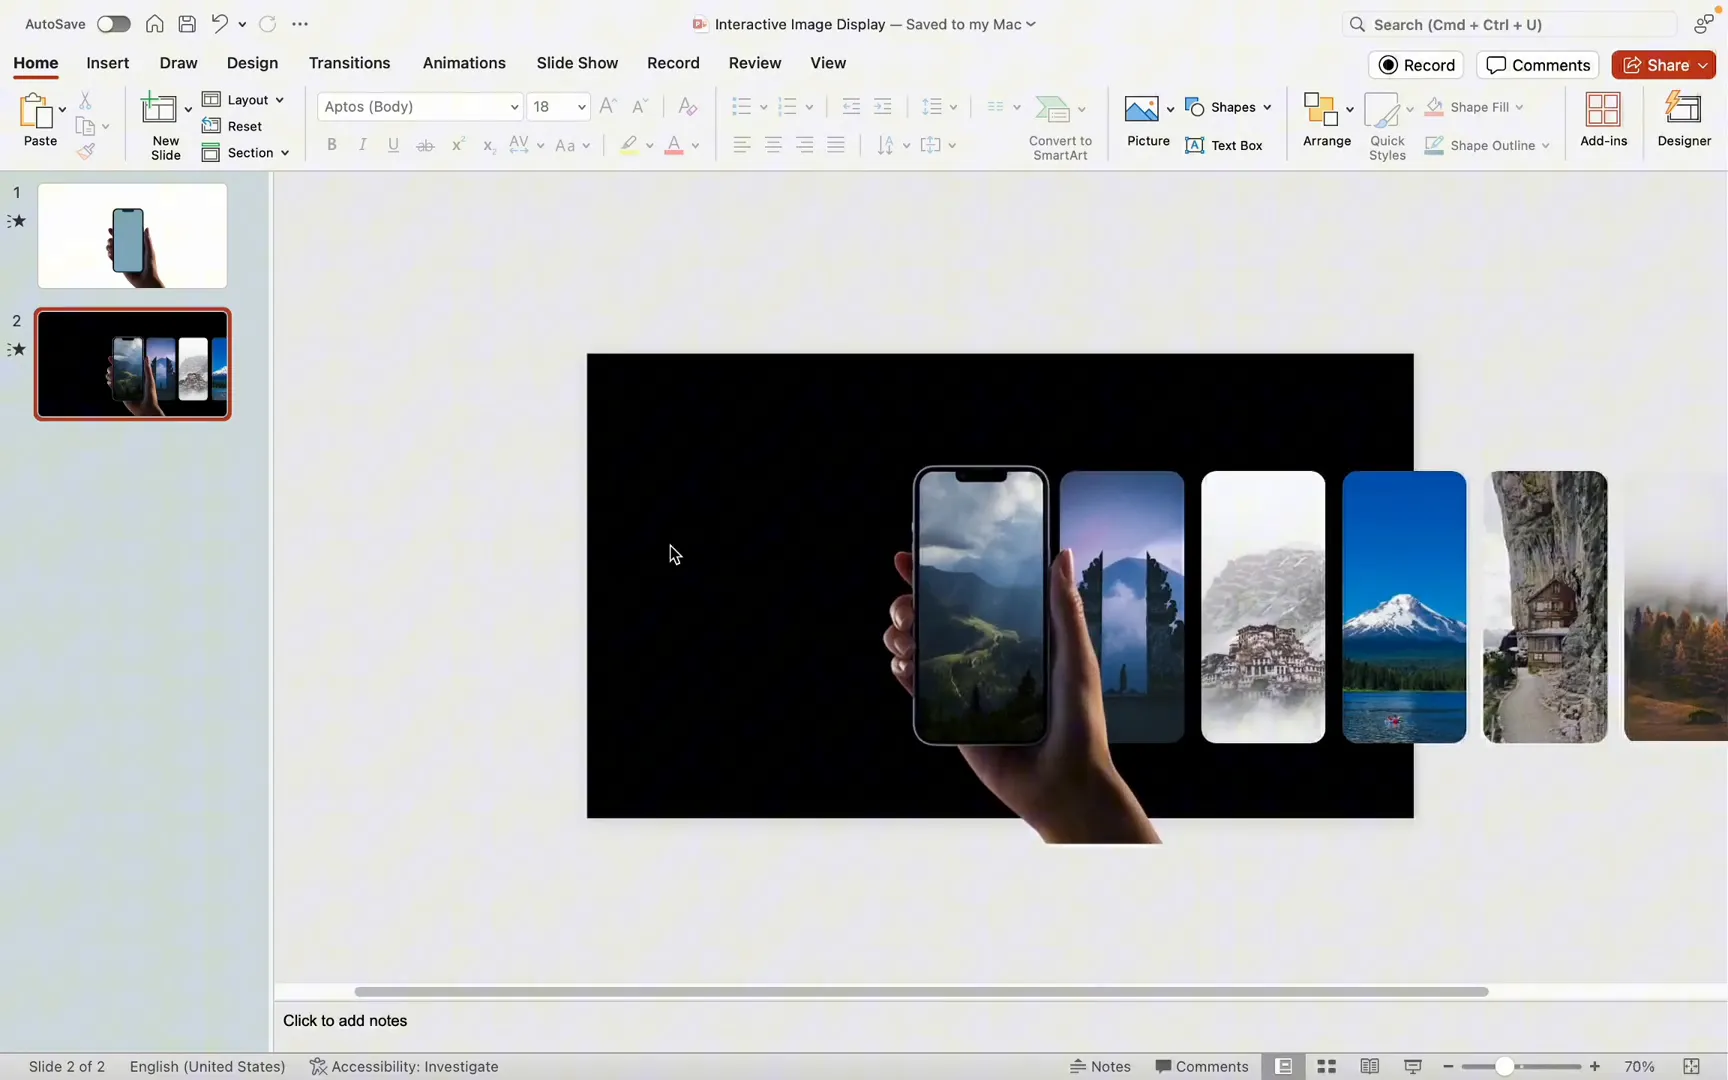Screen dimensions: 1728x1080
Task: Click the zoom slider handle
Action: point(1503,1067)
